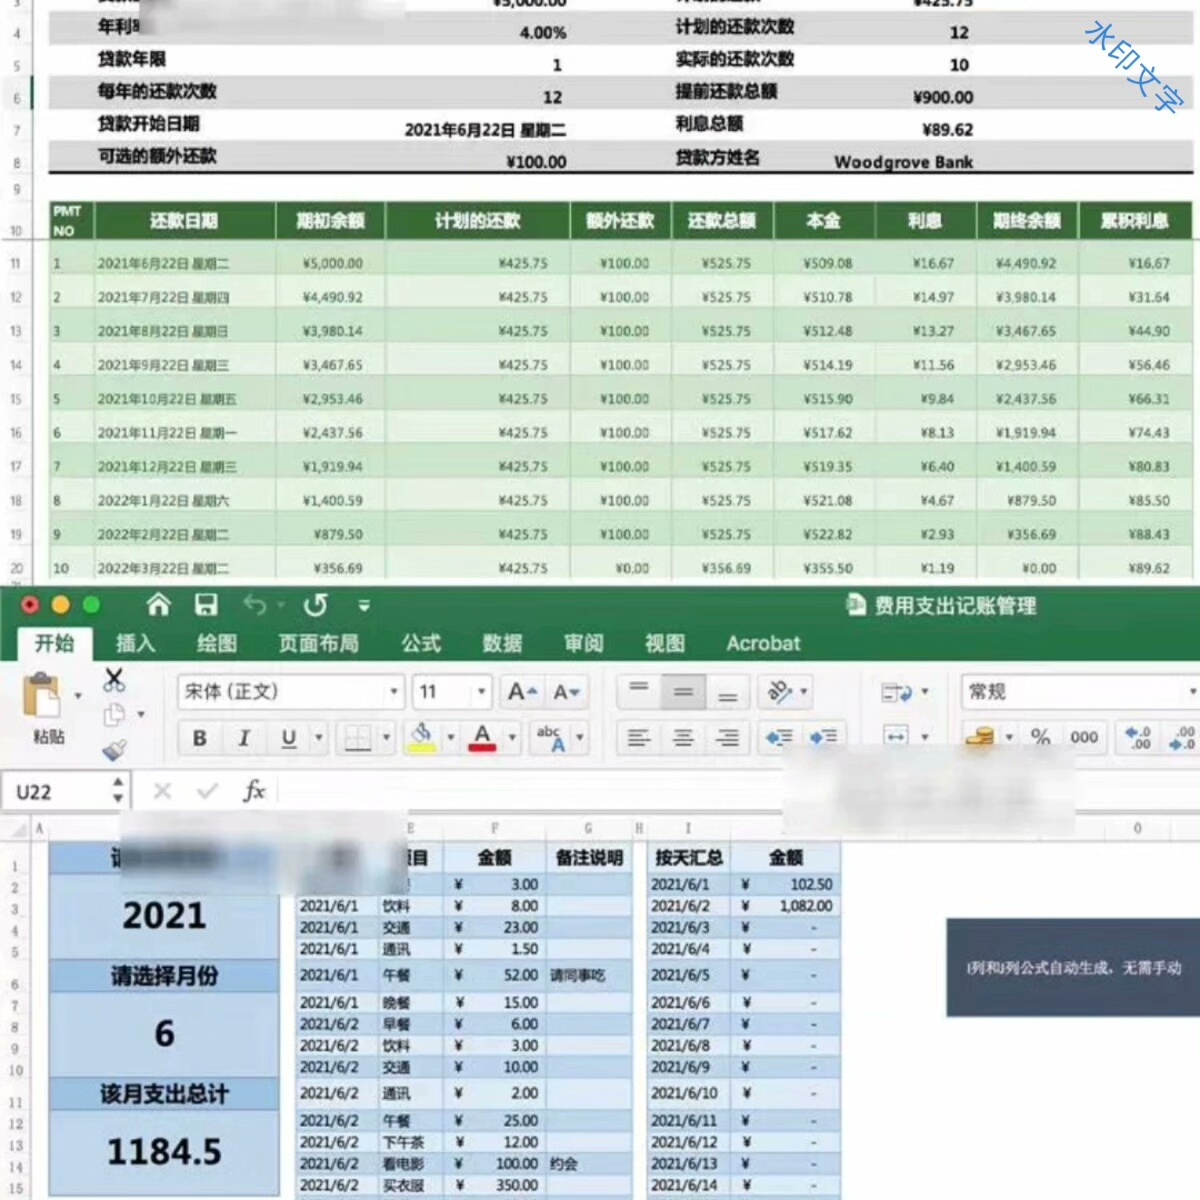The height and width of the screenshot is (1200, 1200).
Task: Align text right
Action: point(728,738)
